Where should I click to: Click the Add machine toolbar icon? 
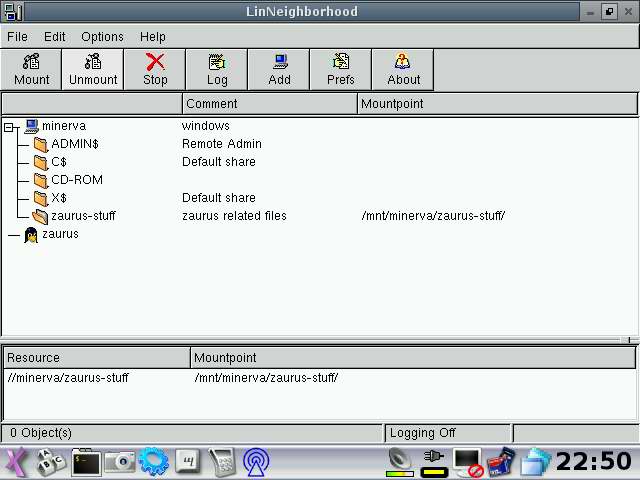(x=279, y=70)
